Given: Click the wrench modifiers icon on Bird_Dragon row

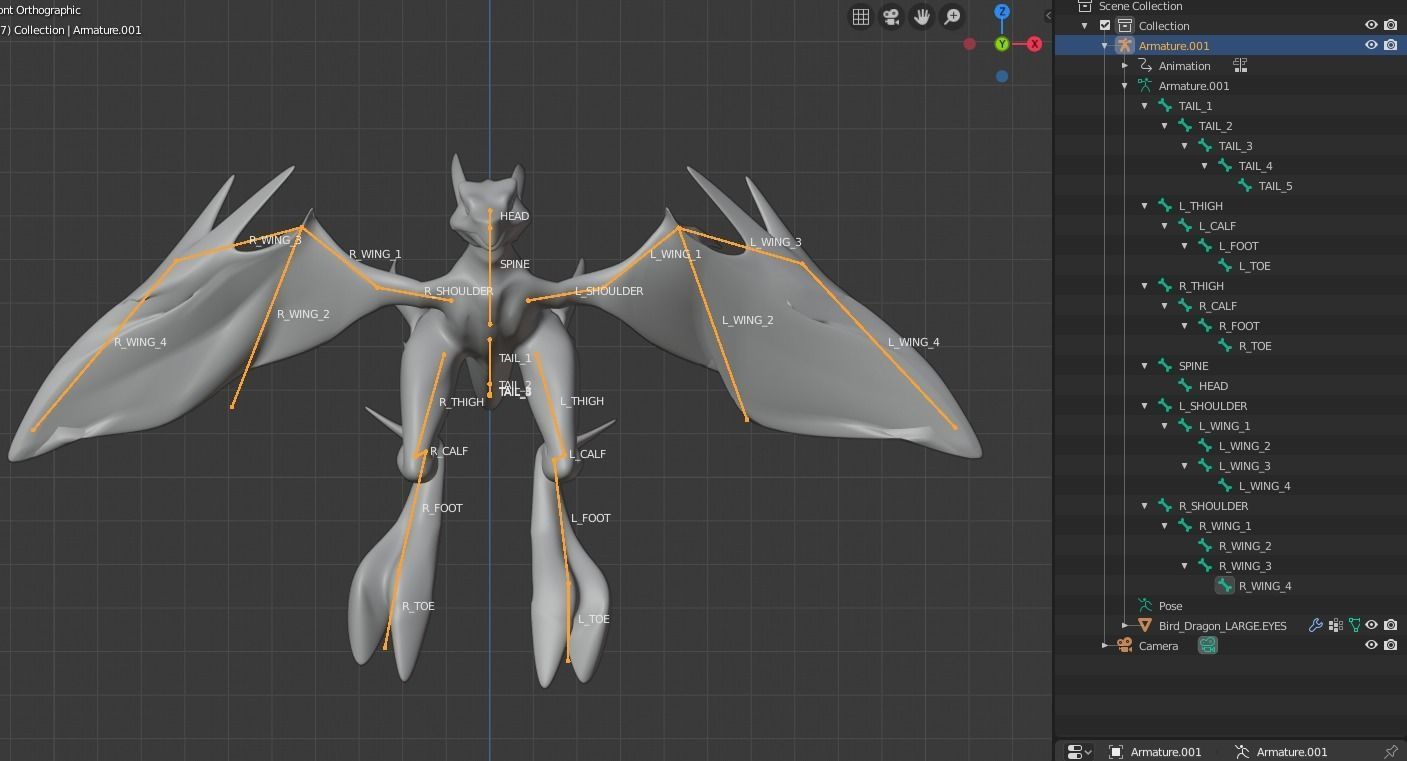Looking at the screenshot, I should [1316, 626].
